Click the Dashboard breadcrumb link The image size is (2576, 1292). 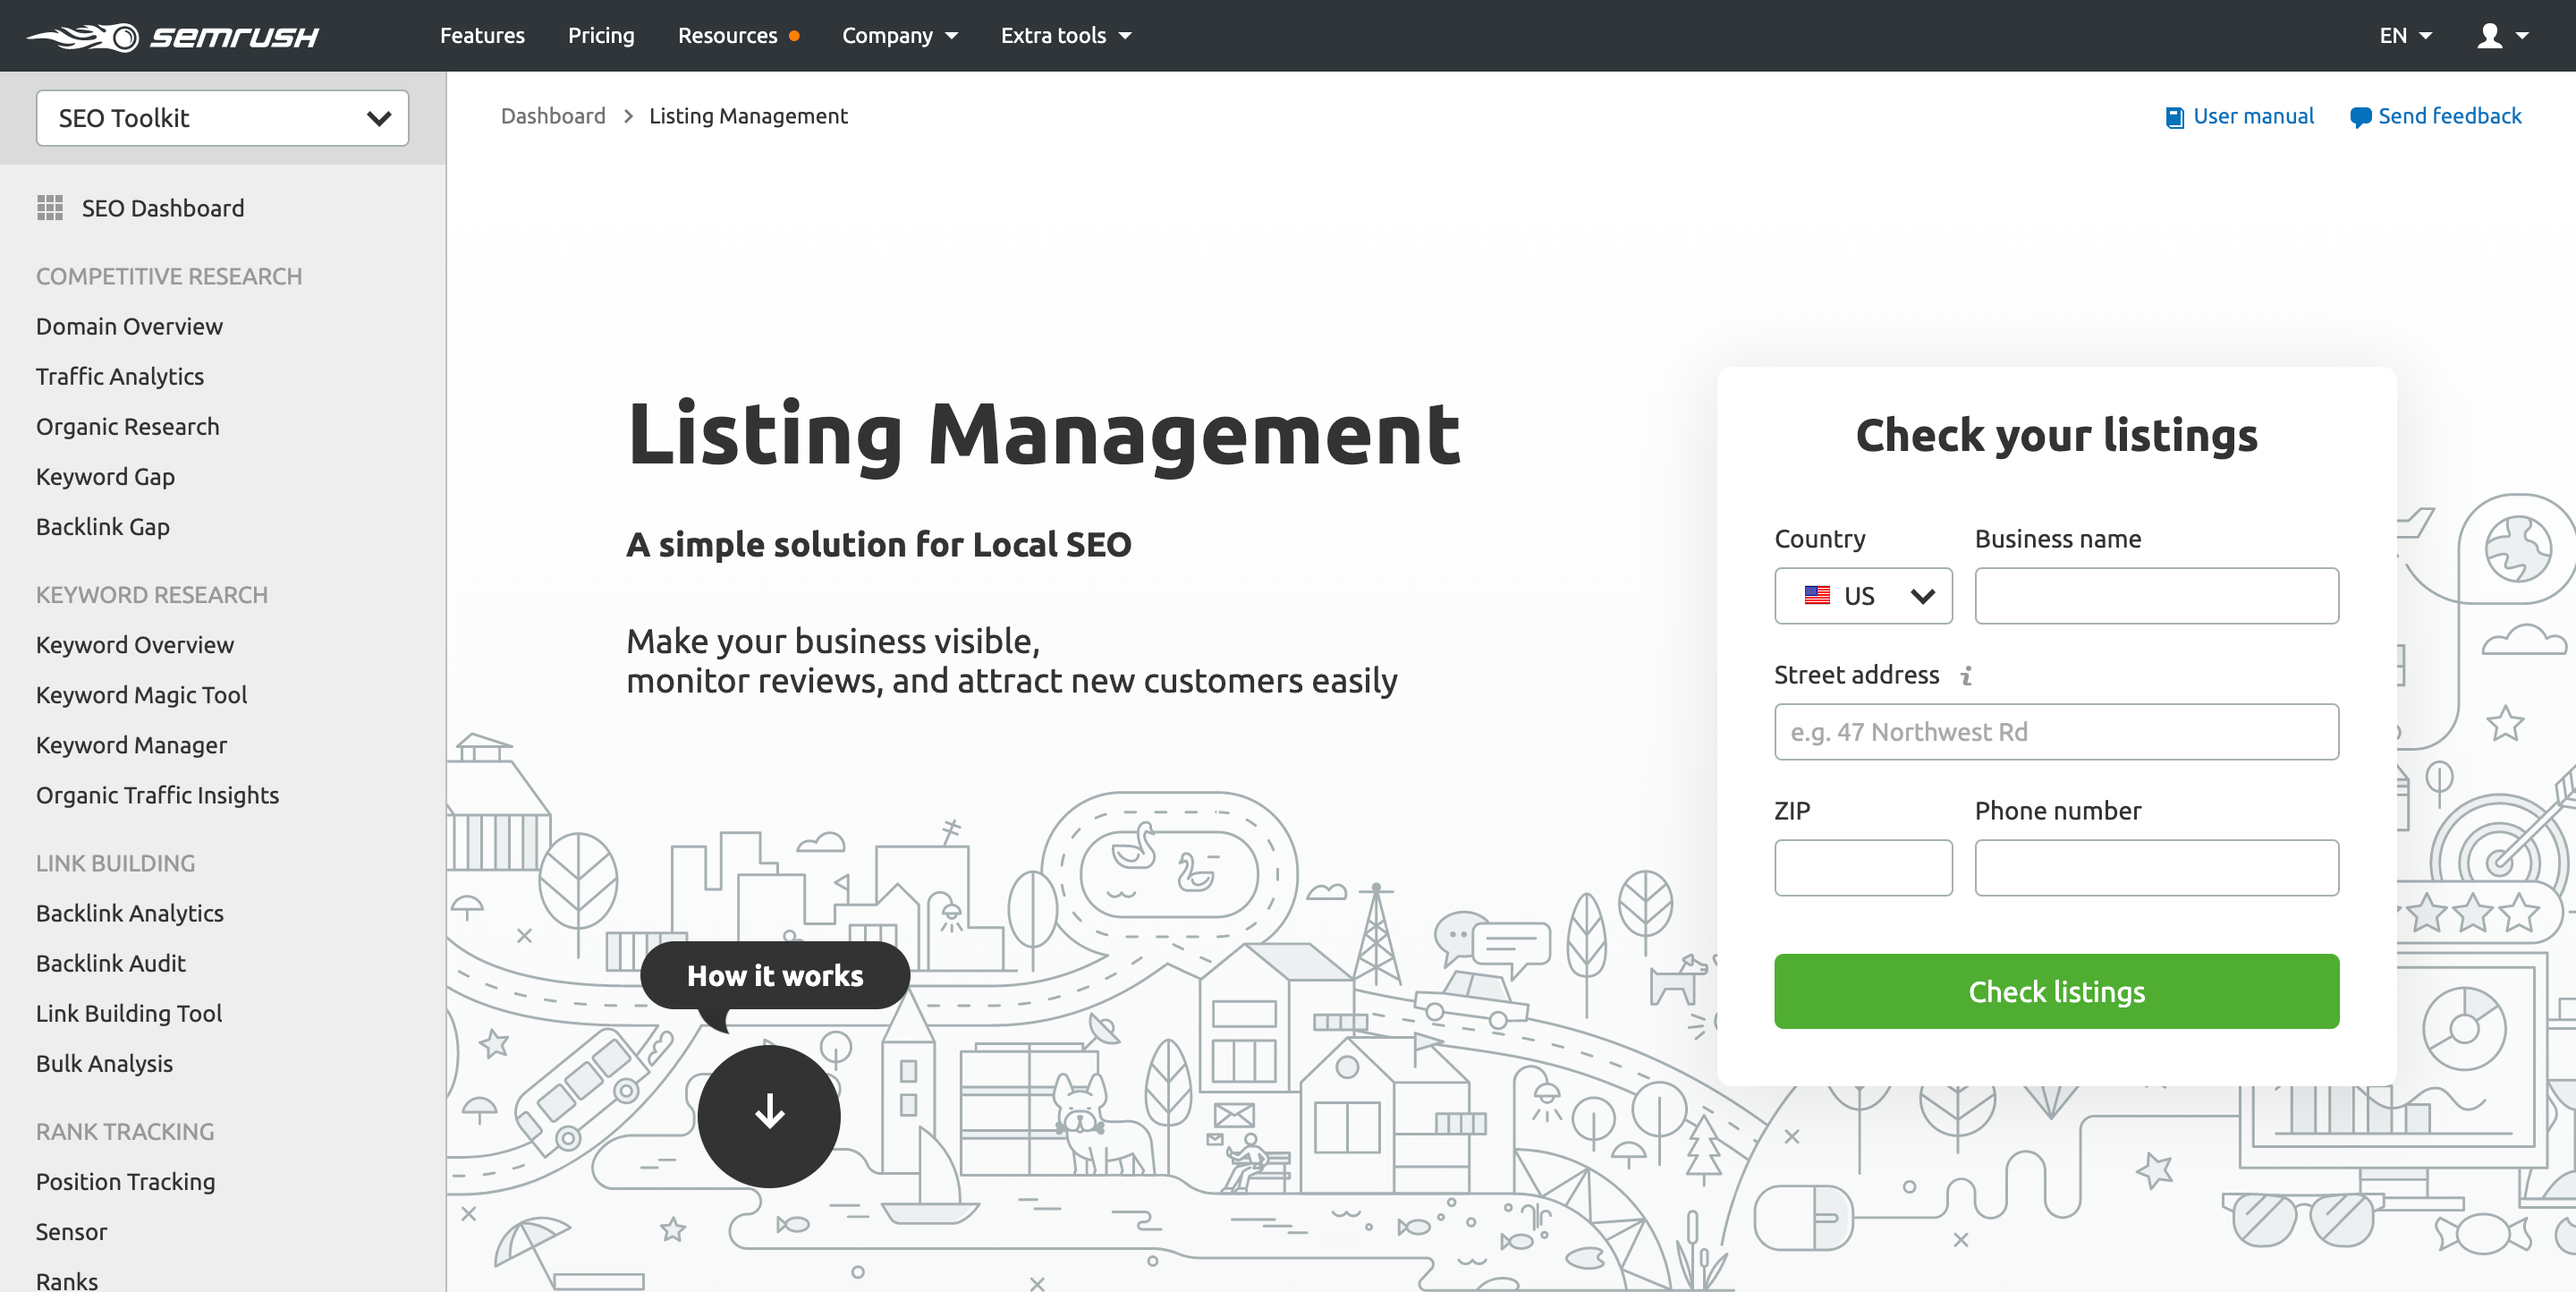pyautogui.click(x=552, y=115)
